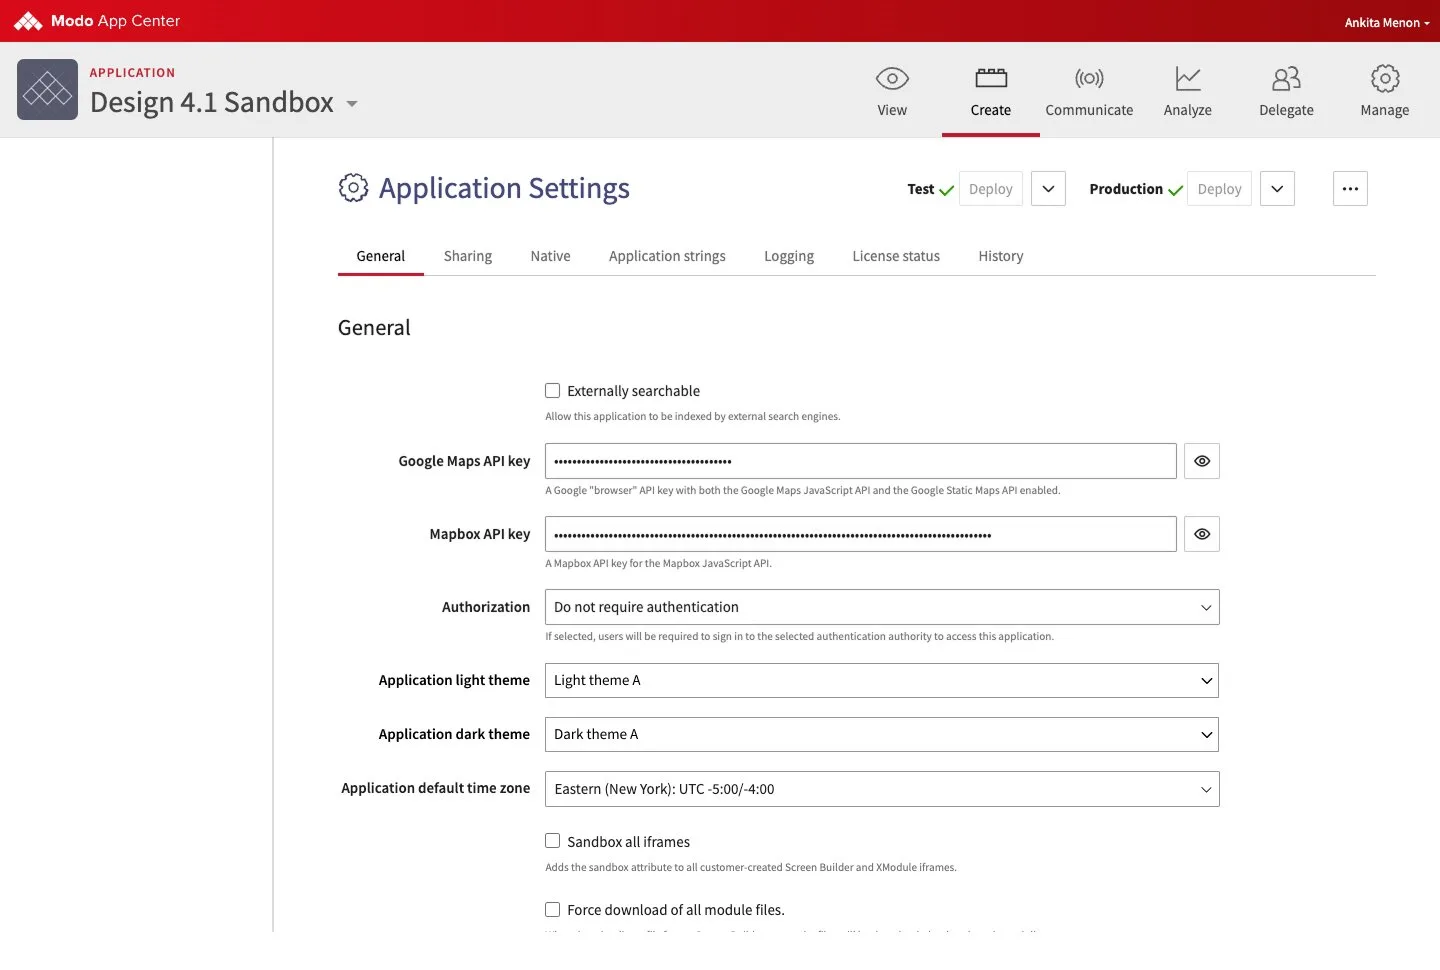The height and width of the screenshot is (970, 1440).
Task: Open the Test deploy options dropdown
Action: [1048, 189]
